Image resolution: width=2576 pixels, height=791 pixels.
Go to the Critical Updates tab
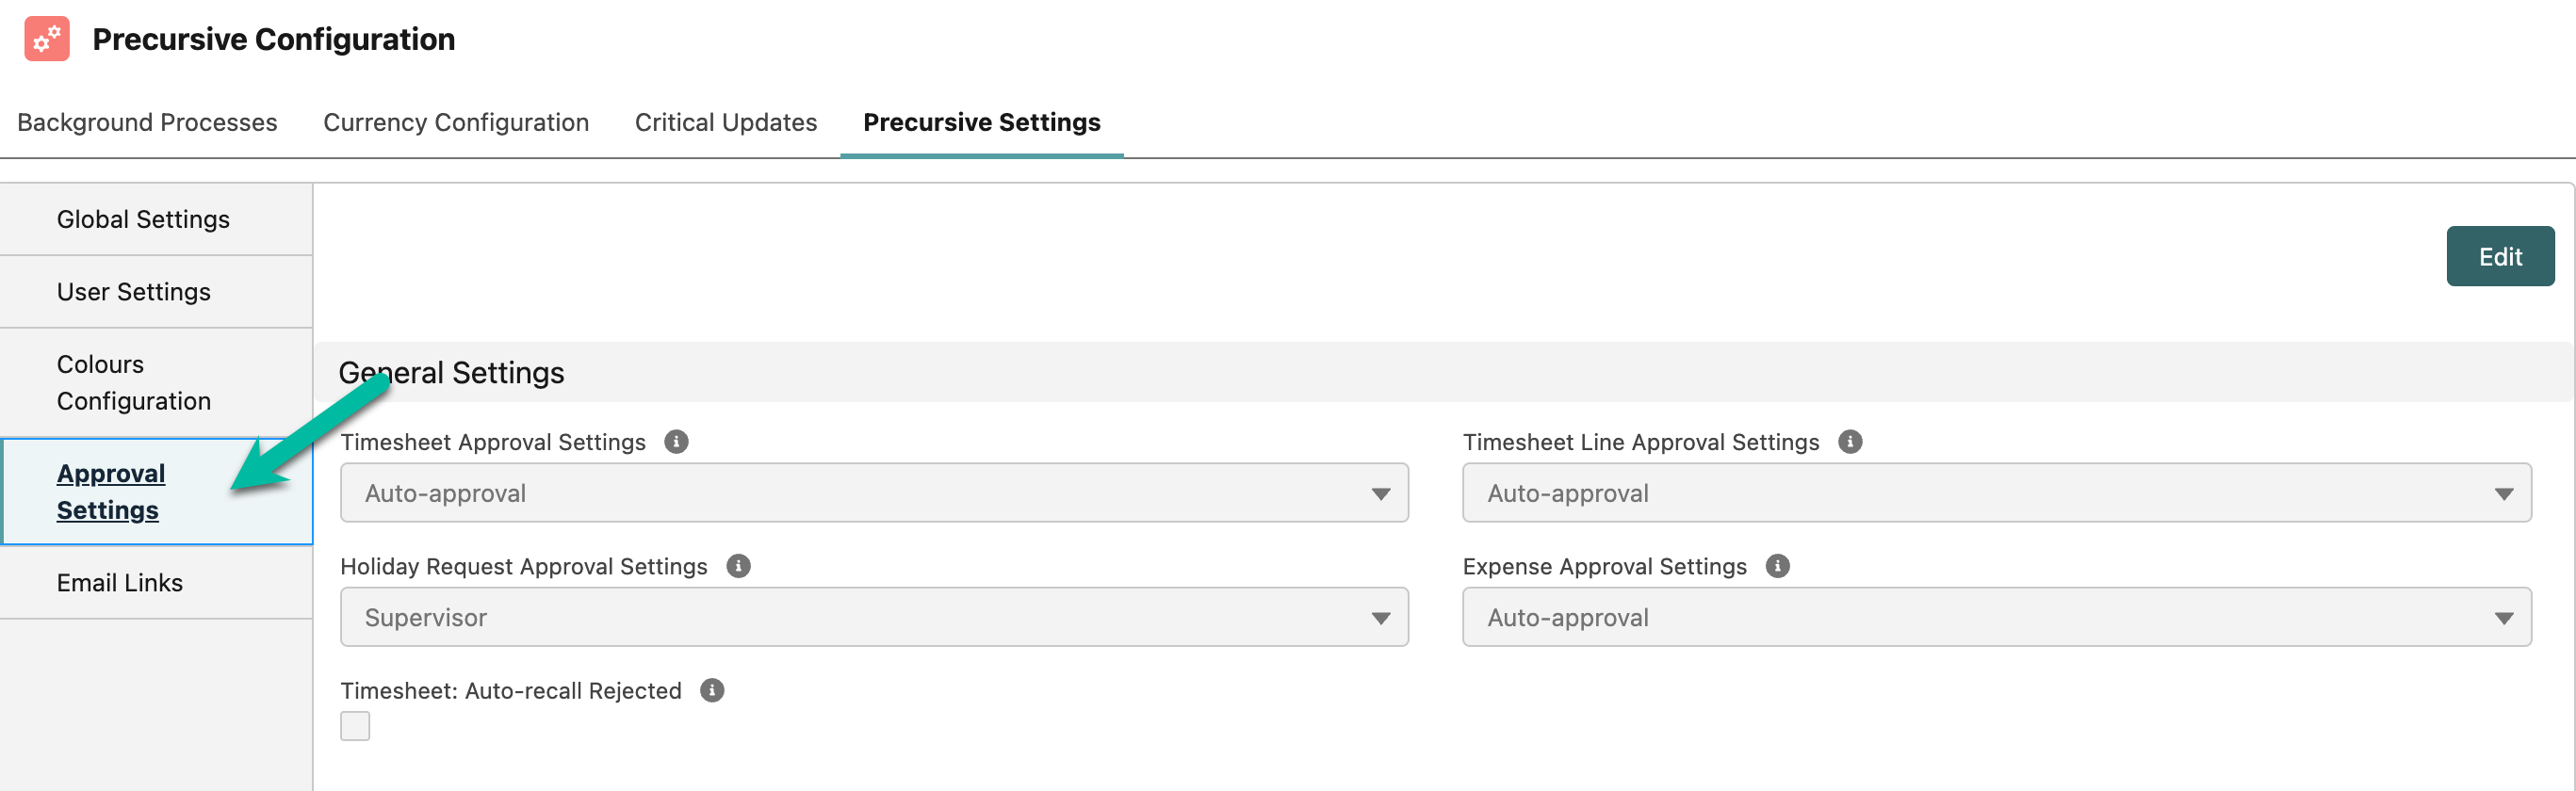tap(725, 122)
